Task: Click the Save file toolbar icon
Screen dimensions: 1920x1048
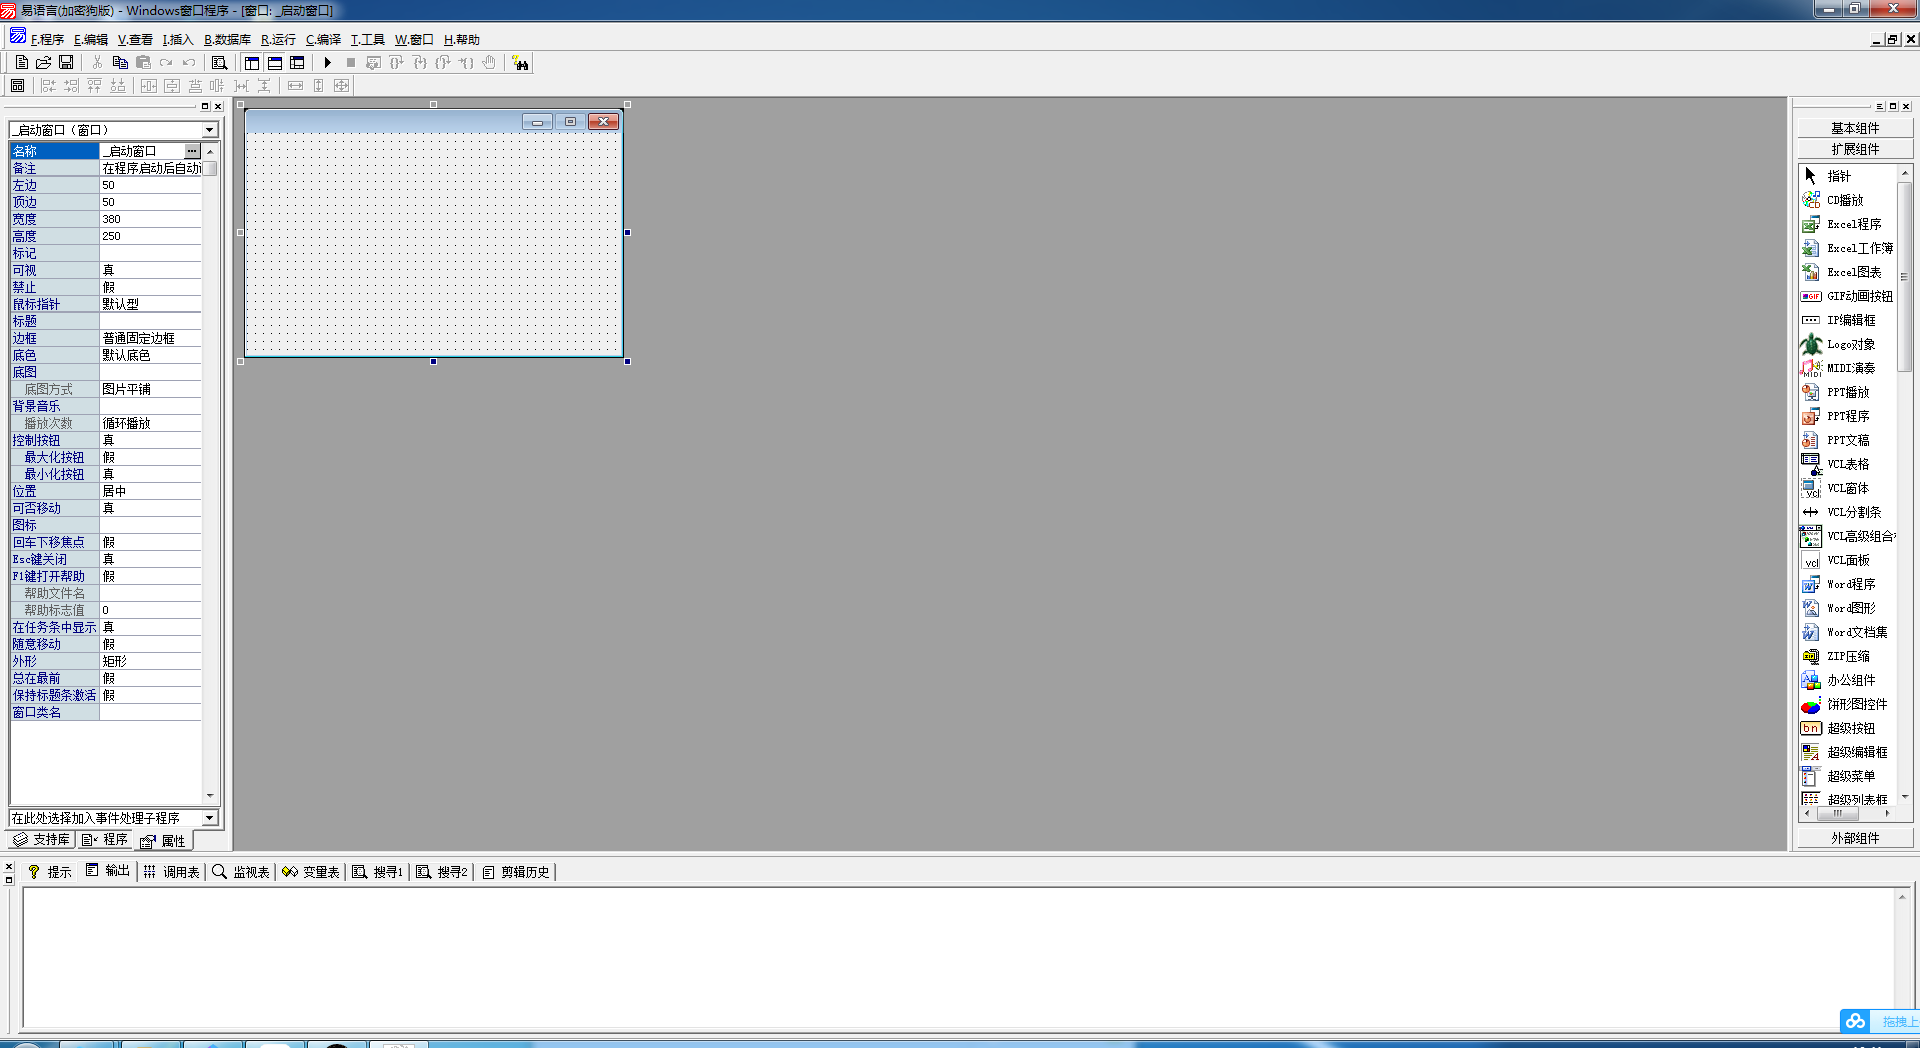Action: 66,63
